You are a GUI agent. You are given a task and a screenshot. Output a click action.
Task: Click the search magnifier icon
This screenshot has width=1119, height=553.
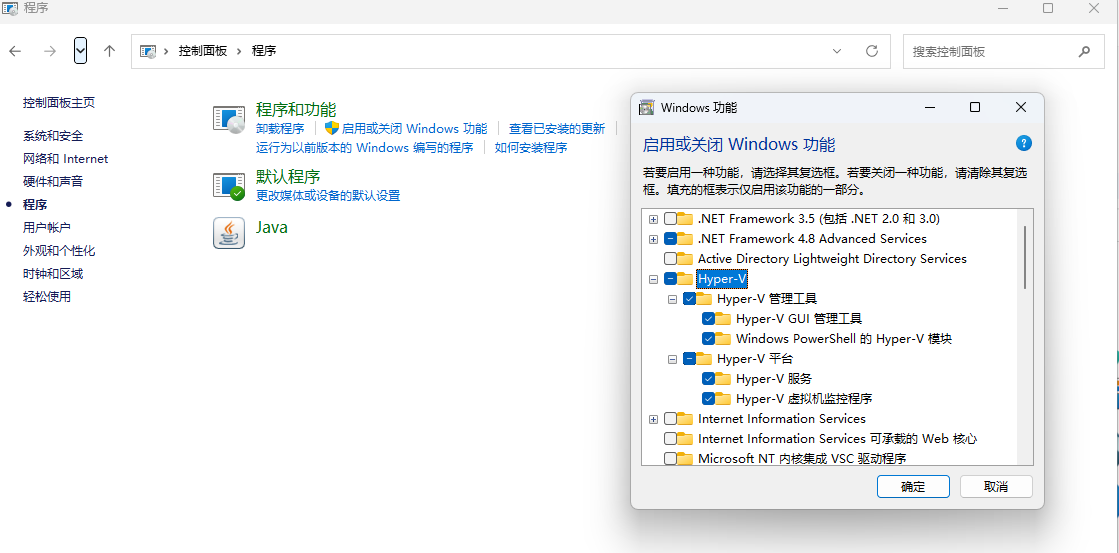[1084, 51]
